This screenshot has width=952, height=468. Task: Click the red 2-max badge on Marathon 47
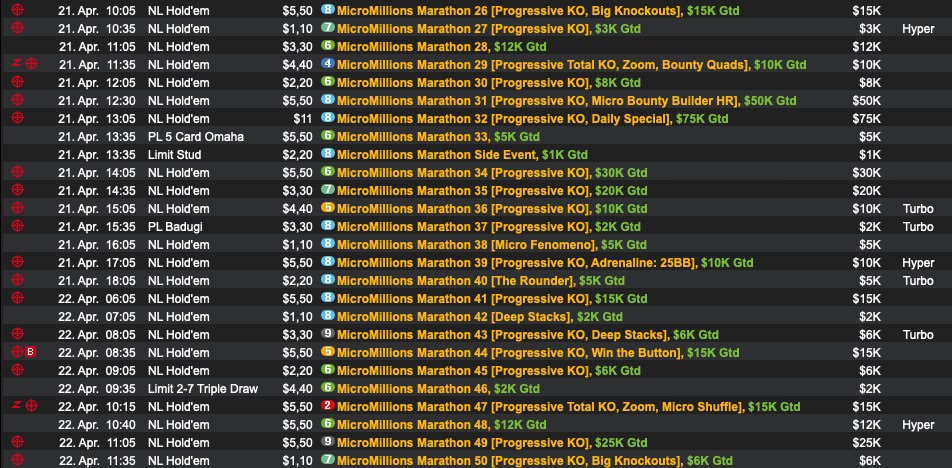tap(328, 406)
